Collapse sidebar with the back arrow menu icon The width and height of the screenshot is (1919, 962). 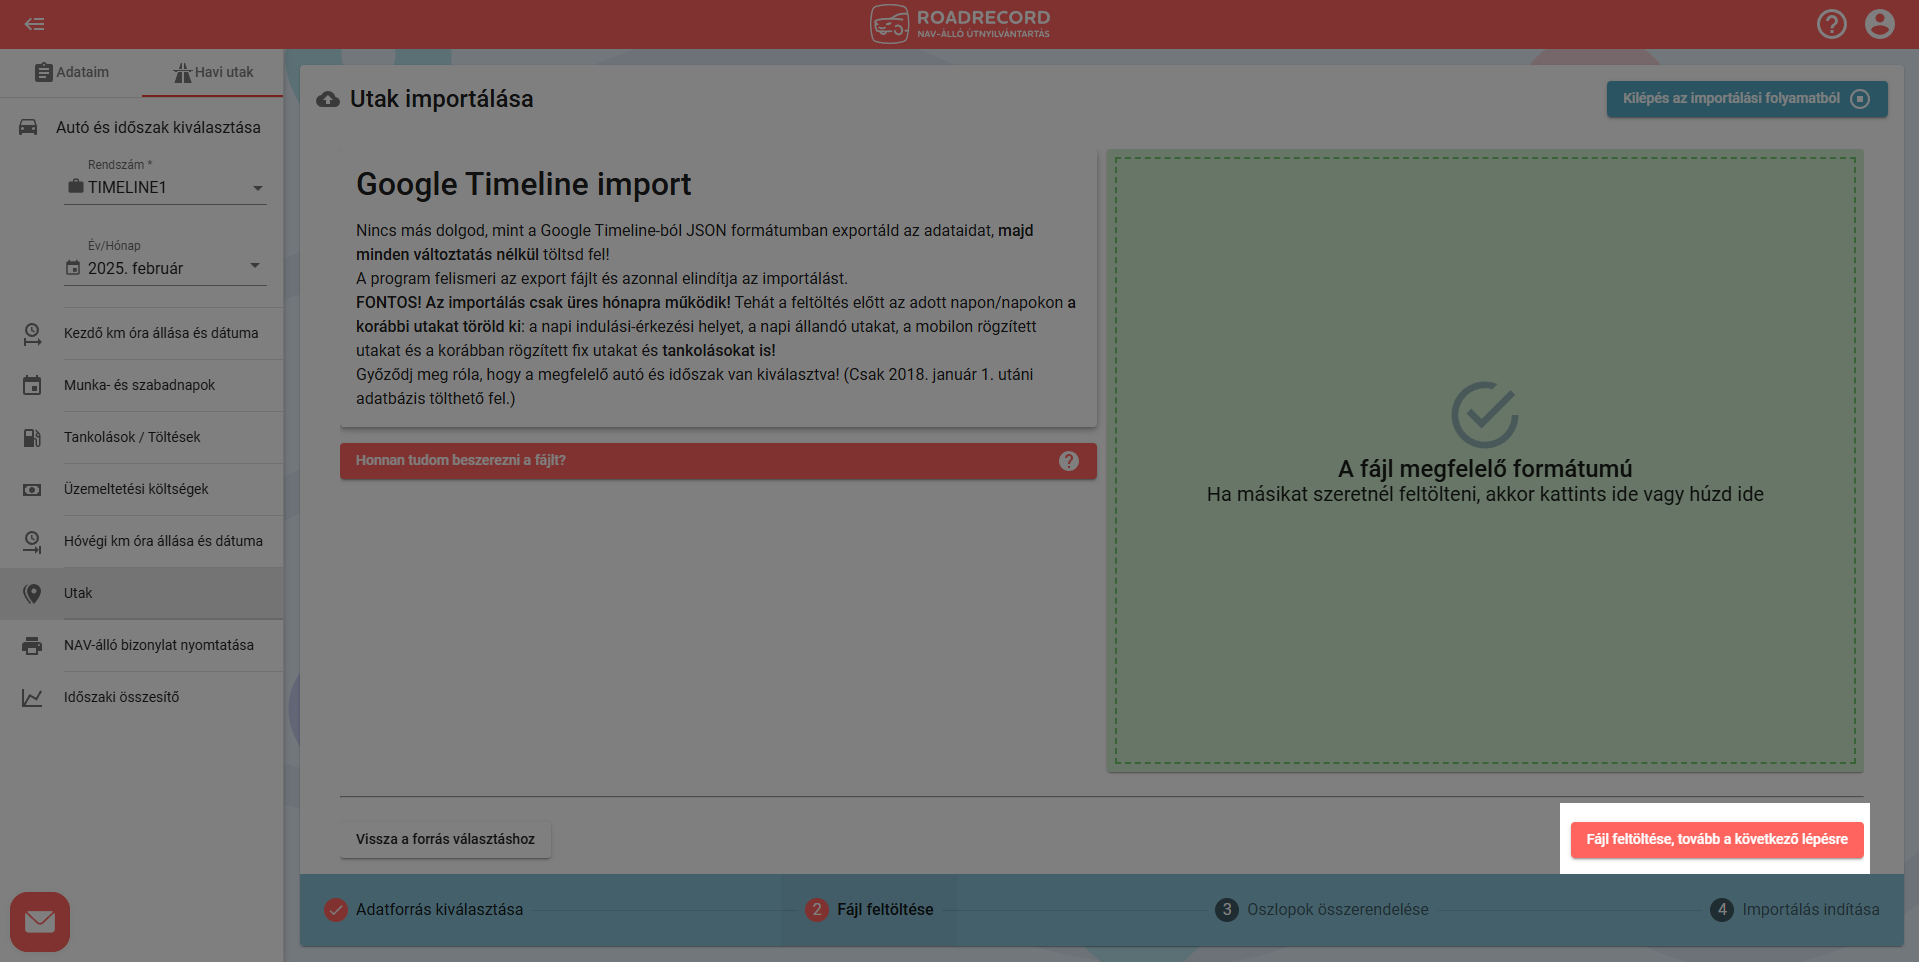35,24
